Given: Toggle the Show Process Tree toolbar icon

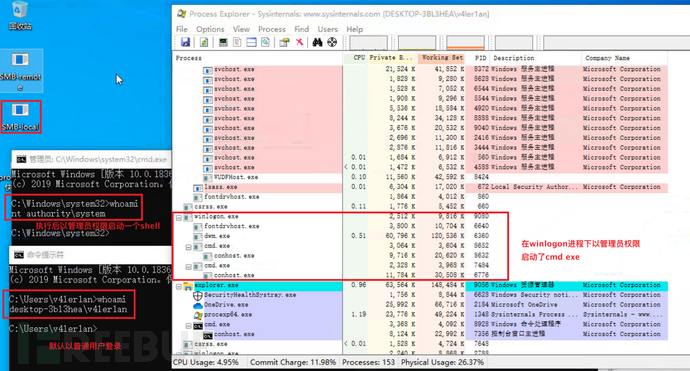Looking at the screenshot, I should (237, 42).
